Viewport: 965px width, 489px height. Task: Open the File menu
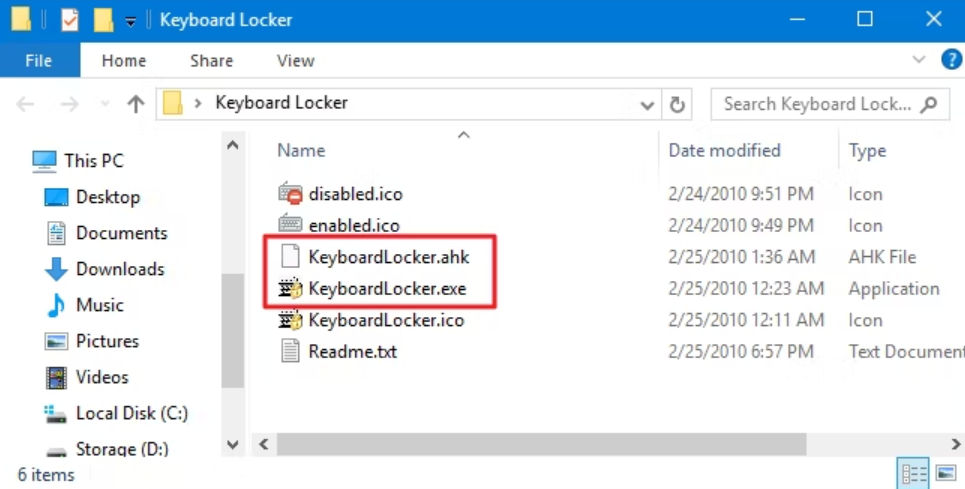pyautogui.click(x=39, y=60)
